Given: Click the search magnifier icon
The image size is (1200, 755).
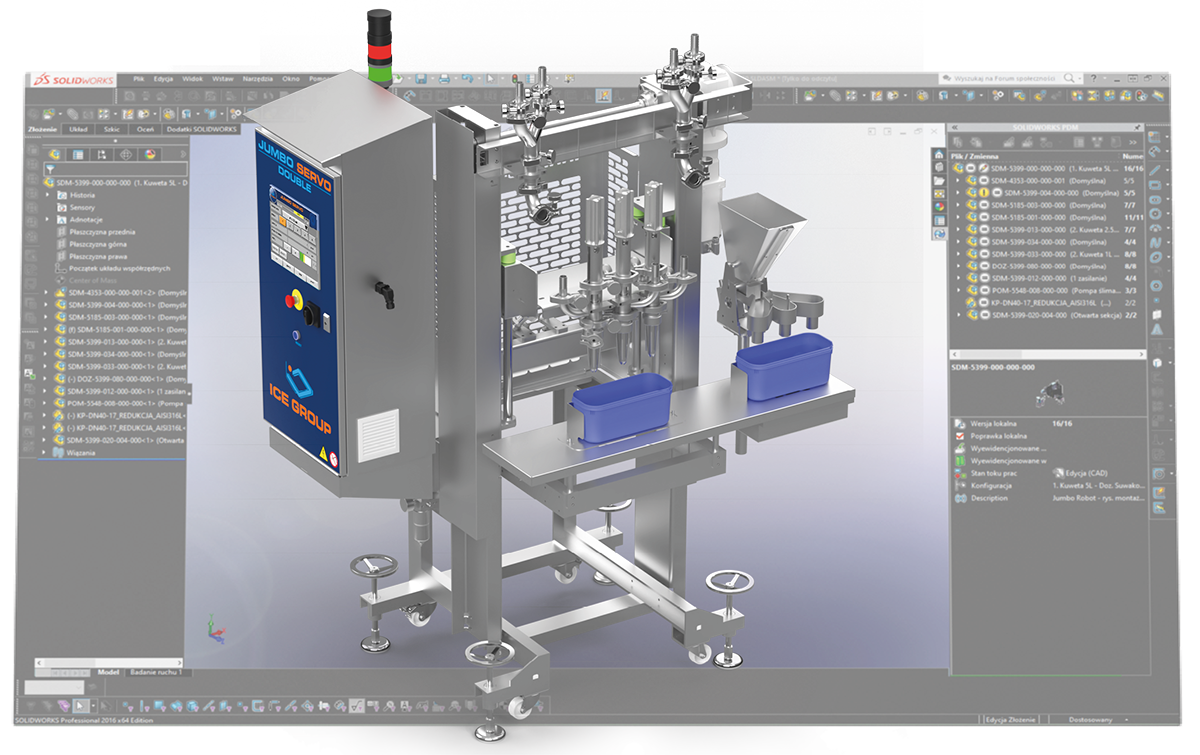Looking at the screenshot, I should point(1069,78).
